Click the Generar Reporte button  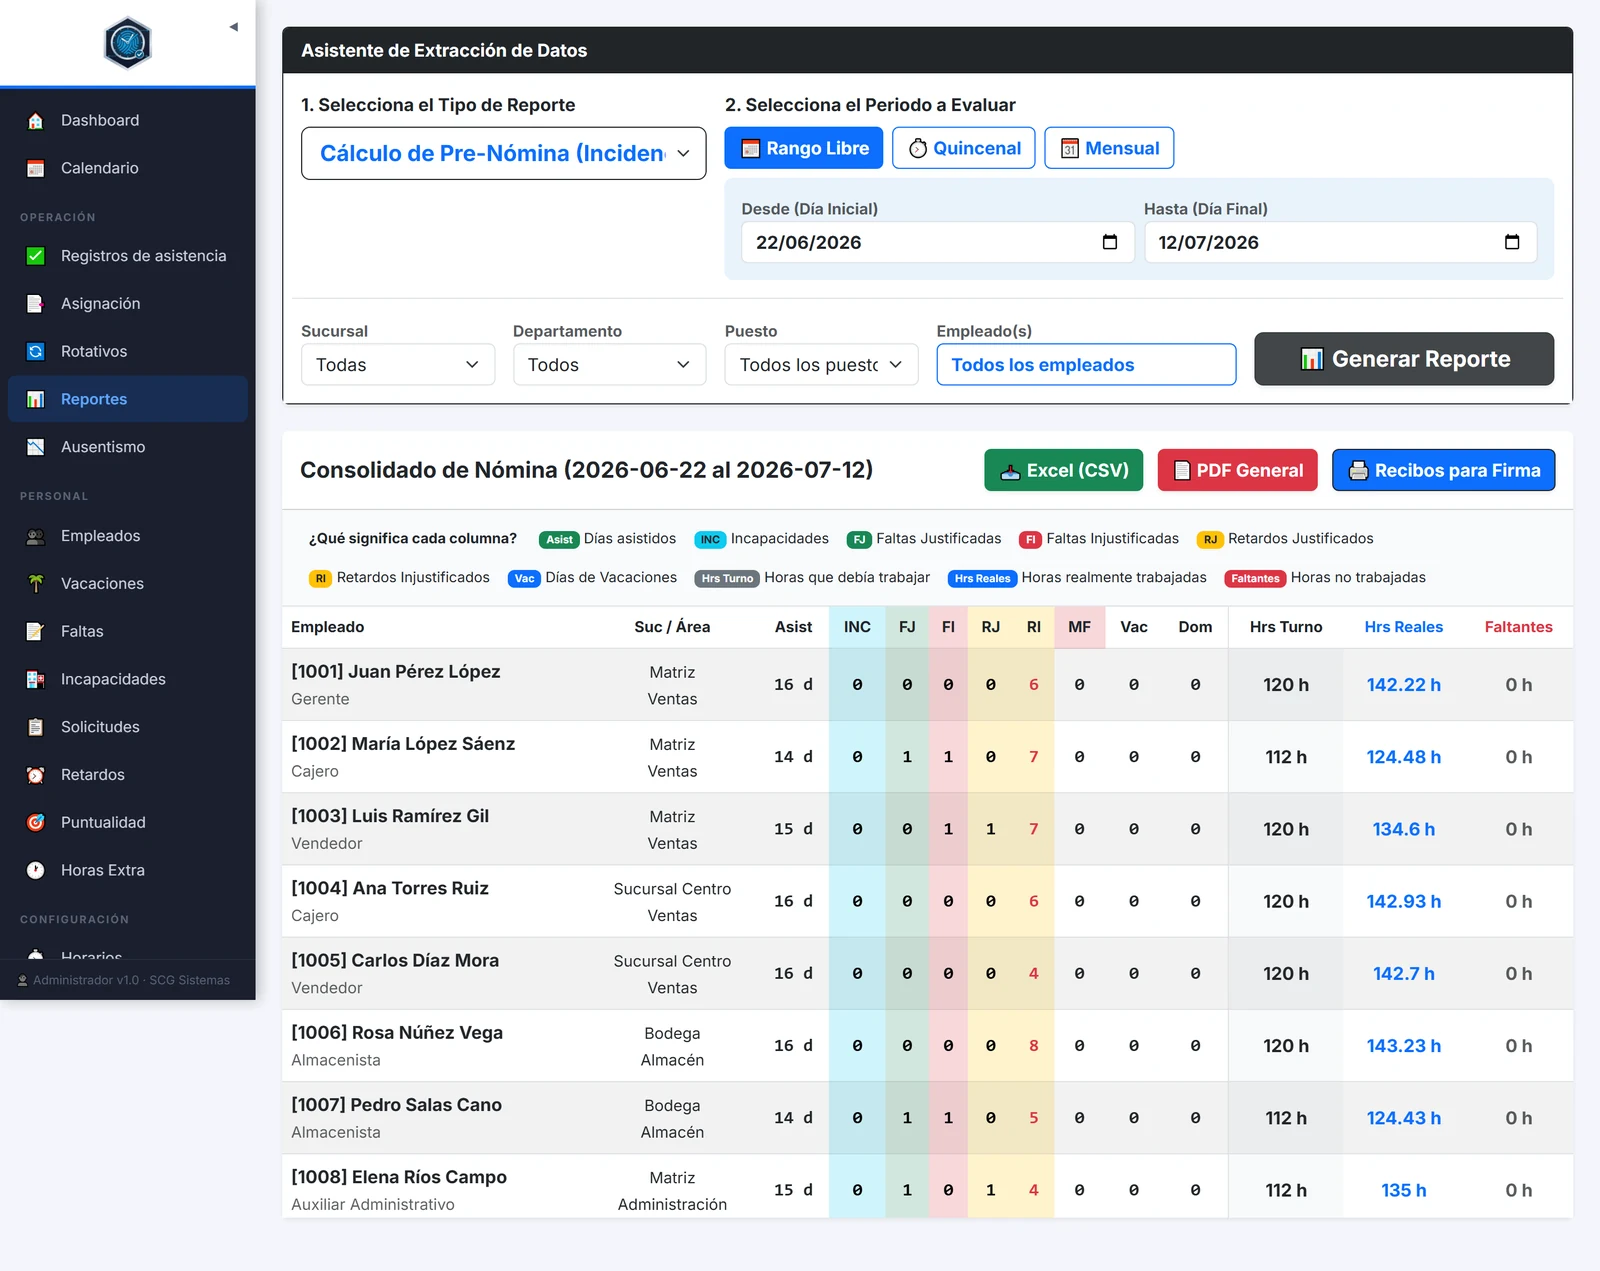click(1404, 359)
